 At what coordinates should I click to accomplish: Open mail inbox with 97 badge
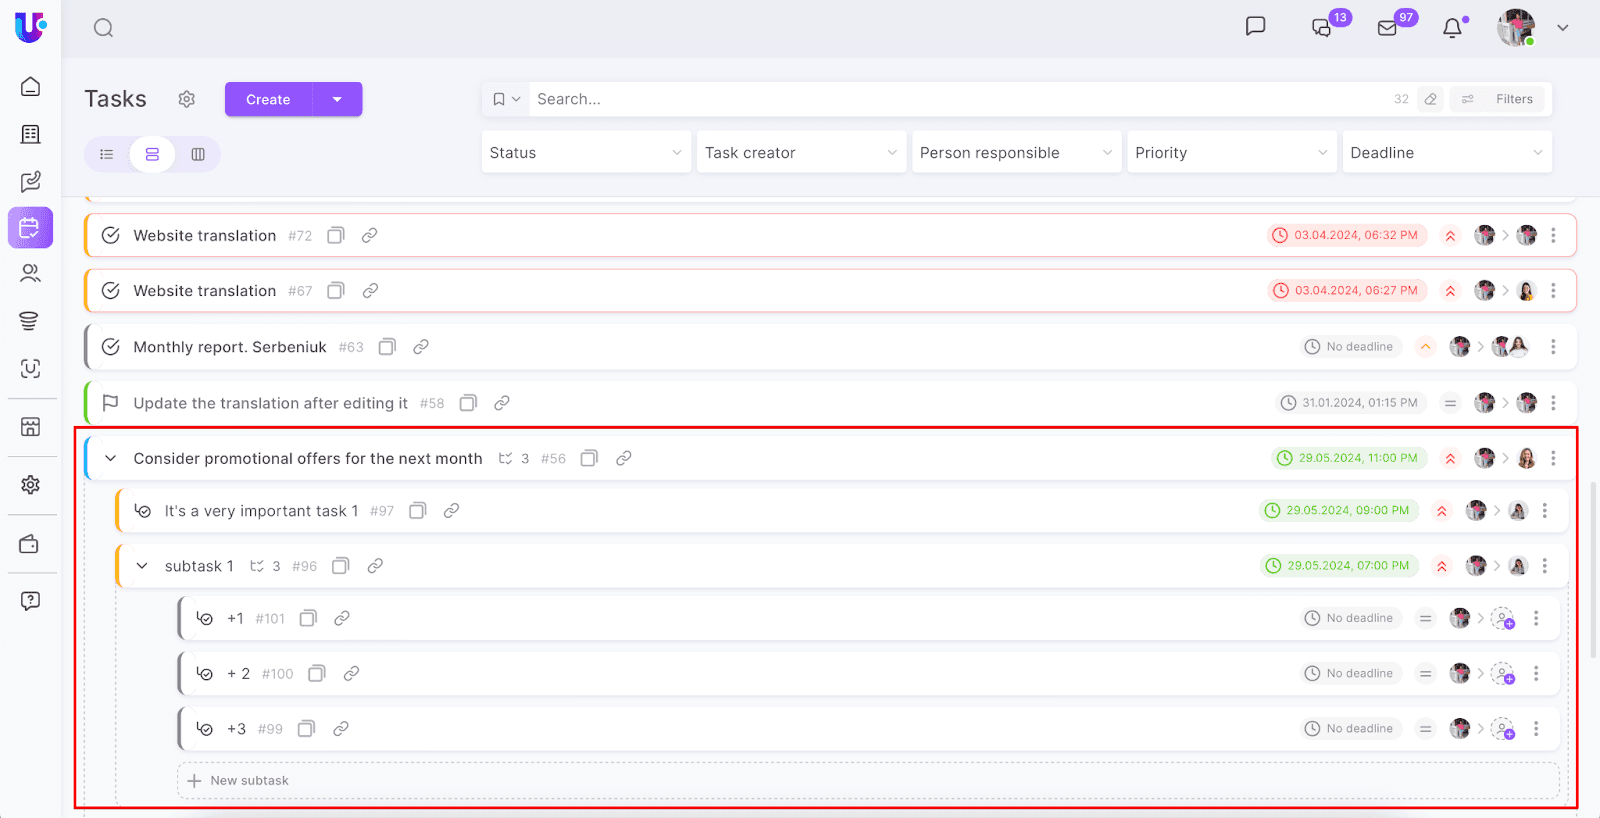pos(1388,28)
